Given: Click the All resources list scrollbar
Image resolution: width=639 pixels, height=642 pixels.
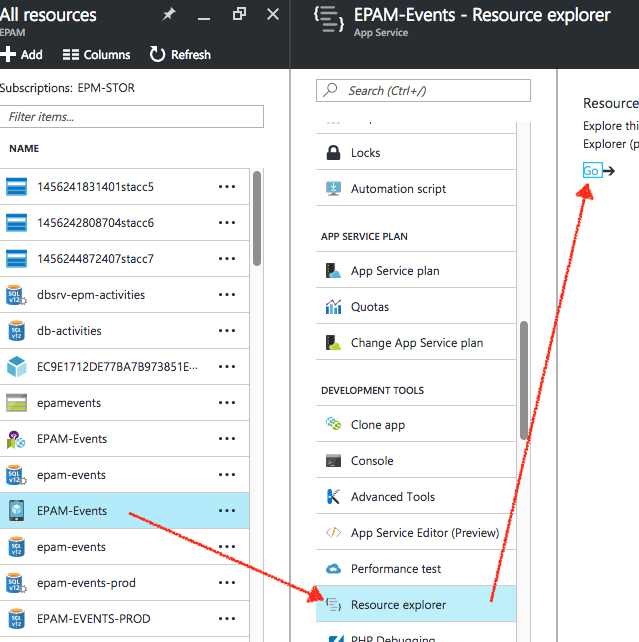Looking at the screenshot, I should [x=257, y=219].
